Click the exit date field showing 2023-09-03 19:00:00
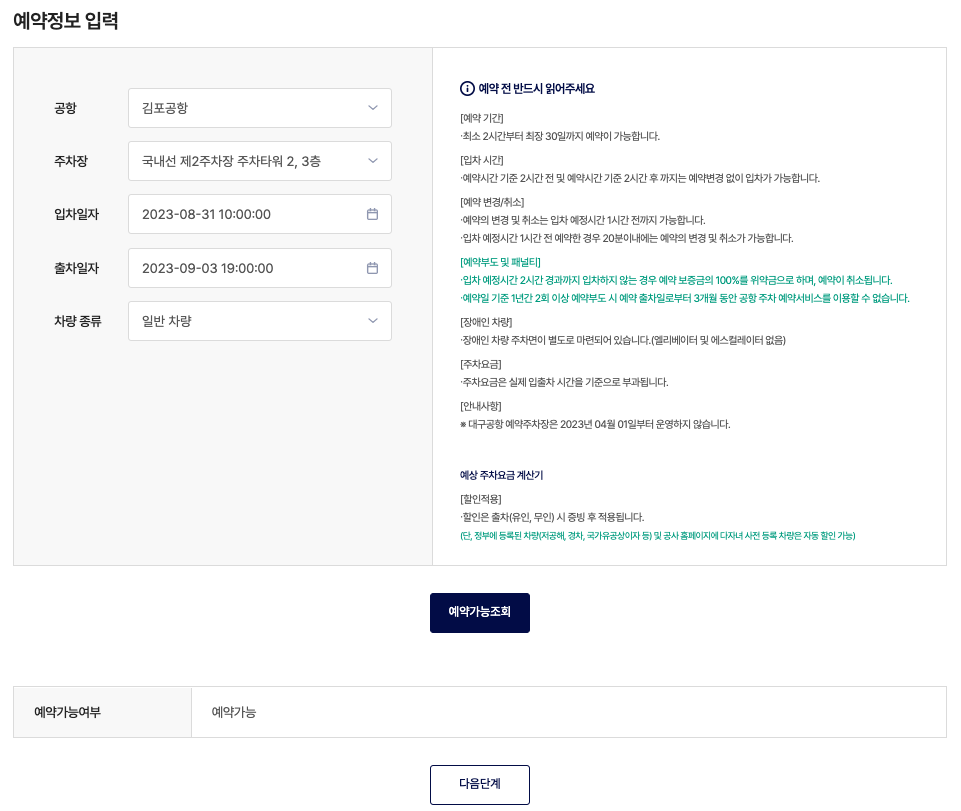The width and height of the screenshot is (961, 811). pos(250,267)
